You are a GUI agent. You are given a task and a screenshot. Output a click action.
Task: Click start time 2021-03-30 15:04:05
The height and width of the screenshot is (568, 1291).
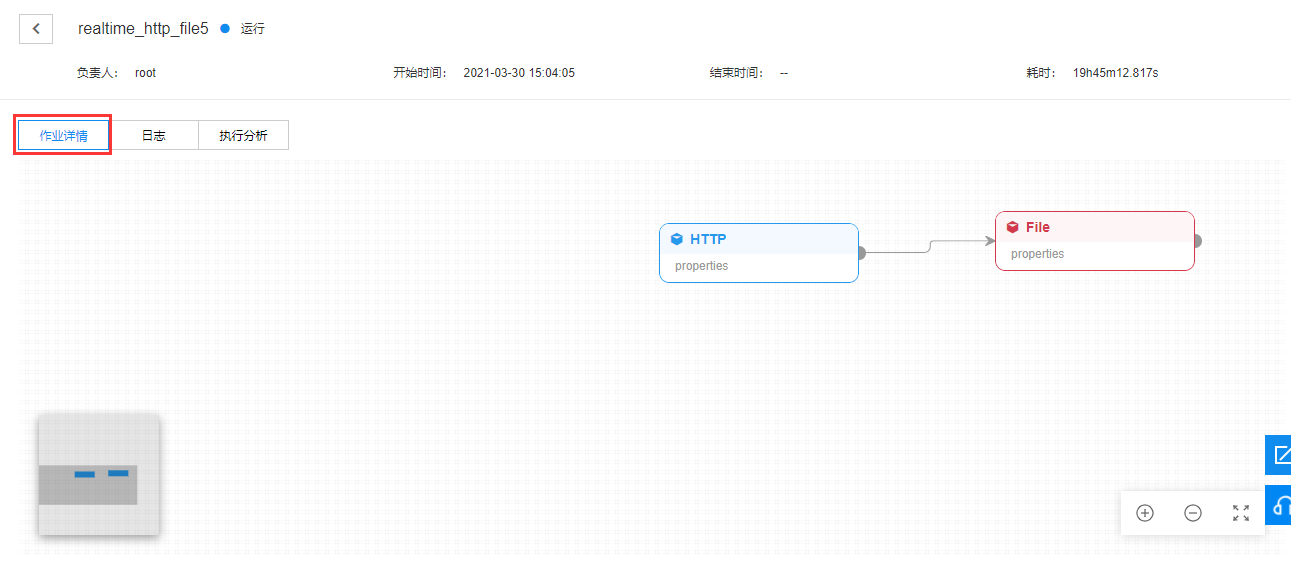519,73
